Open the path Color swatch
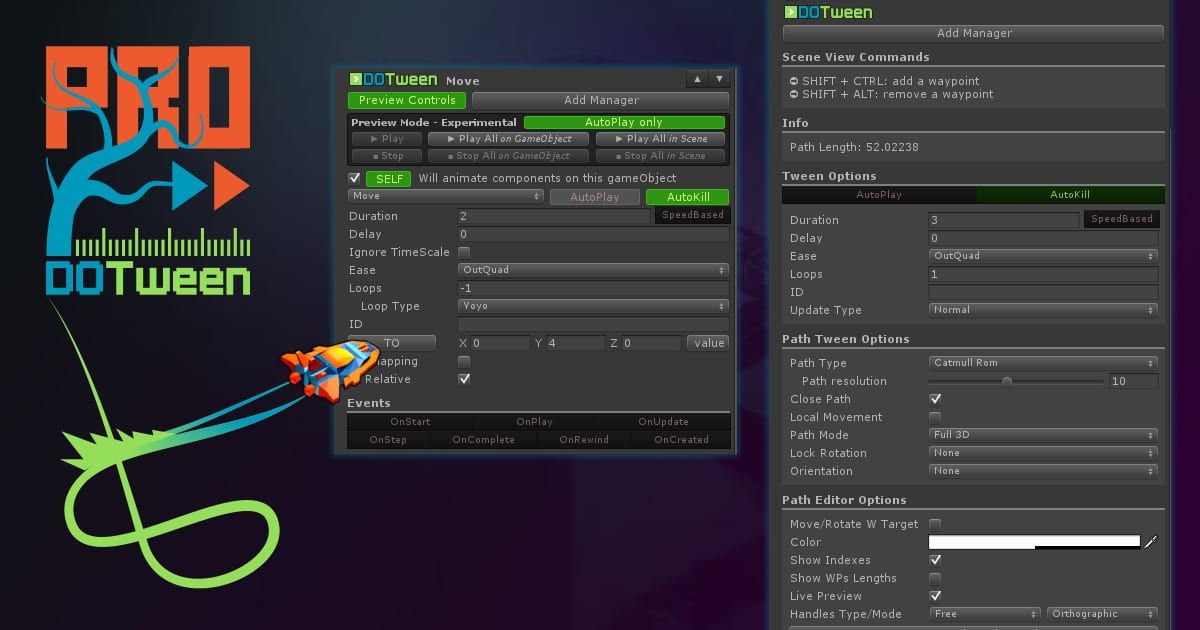 pyautogui.click(x=1034, y=542)
